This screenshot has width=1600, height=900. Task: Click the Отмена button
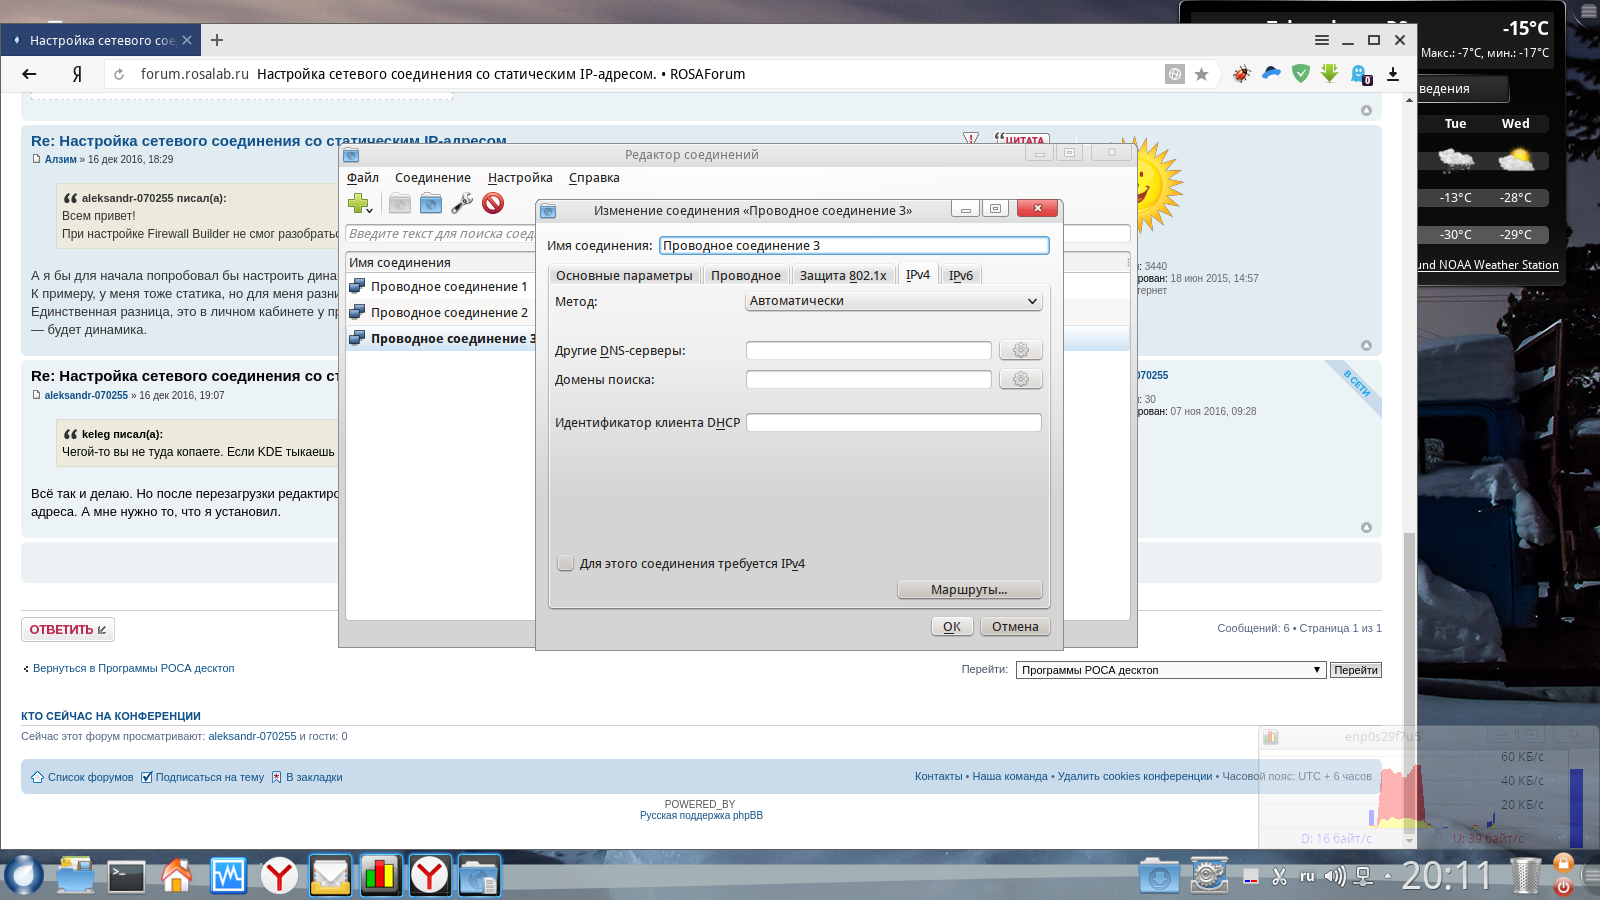click(1015, 627)
